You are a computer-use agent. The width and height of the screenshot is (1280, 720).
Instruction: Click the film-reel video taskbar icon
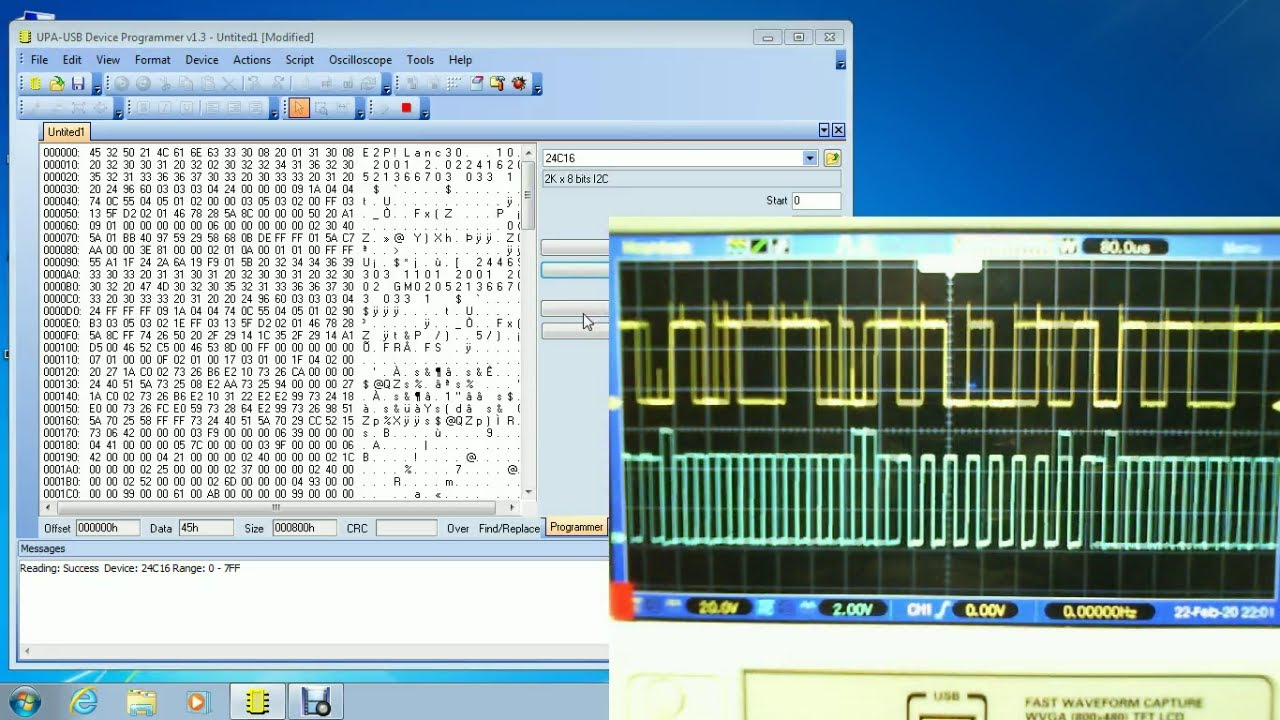(x=316, y=702)
